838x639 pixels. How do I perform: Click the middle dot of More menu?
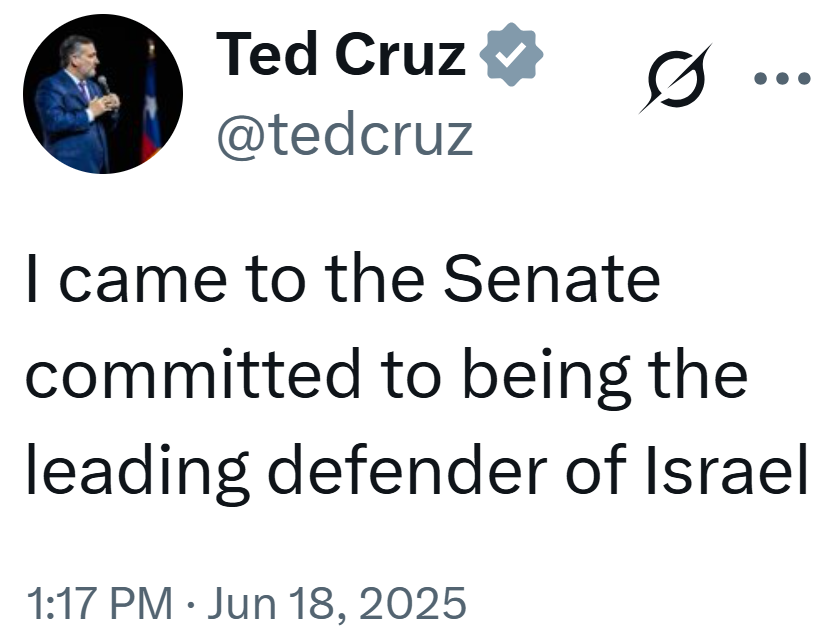(782, 79)
